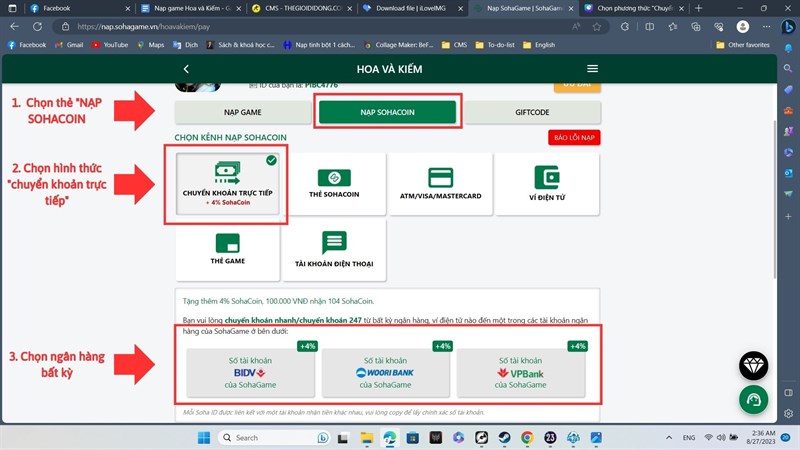Image resolution: width=800 pixels, height=450 pixels.
Task: Show hidden system tray icons chevron
Action: click(669, 438)
